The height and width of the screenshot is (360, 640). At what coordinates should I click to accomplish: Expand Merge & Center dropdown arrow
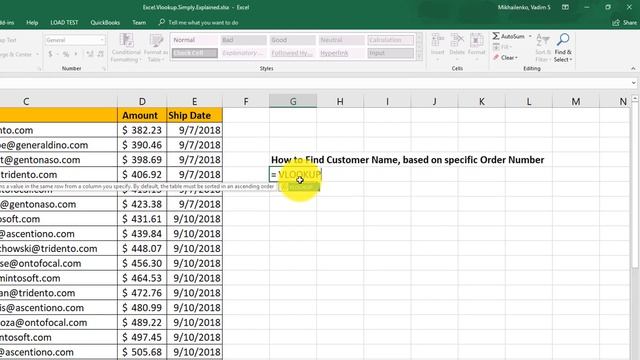[37, 54]
